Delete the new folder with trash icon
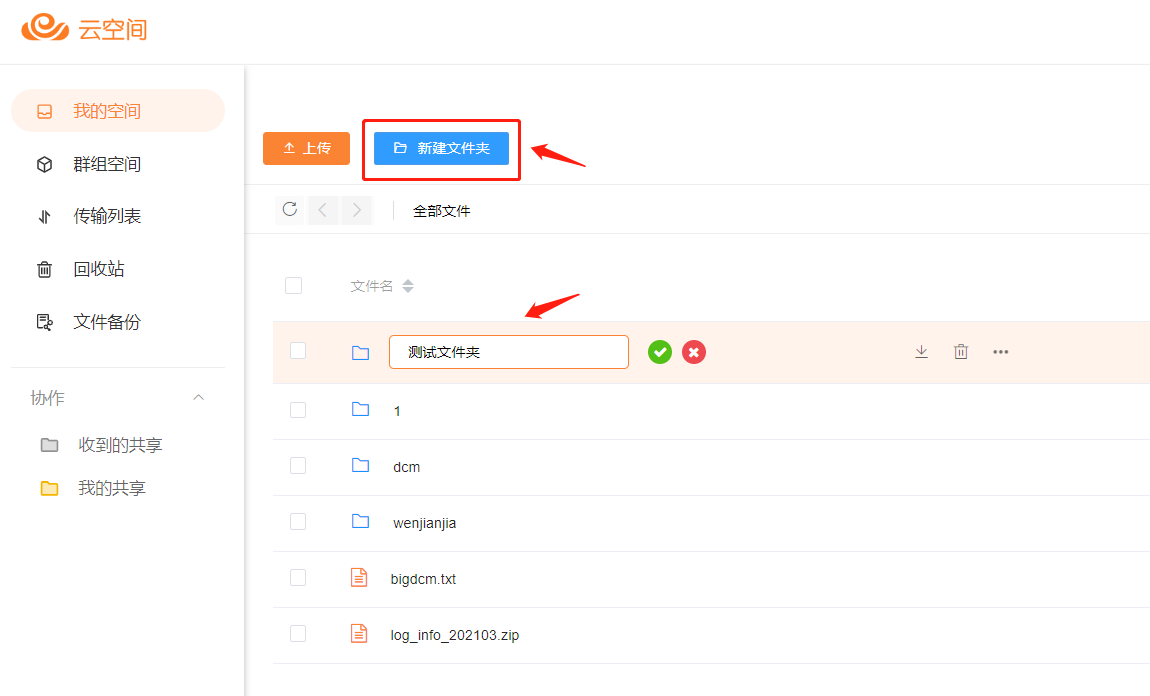 961,352
